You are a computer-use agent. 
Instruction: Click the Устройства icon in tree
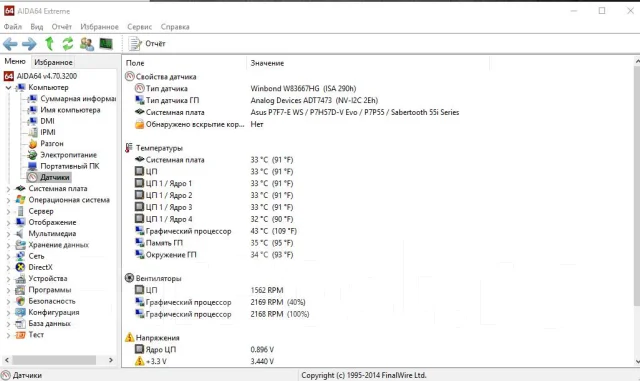coord(20,279)
